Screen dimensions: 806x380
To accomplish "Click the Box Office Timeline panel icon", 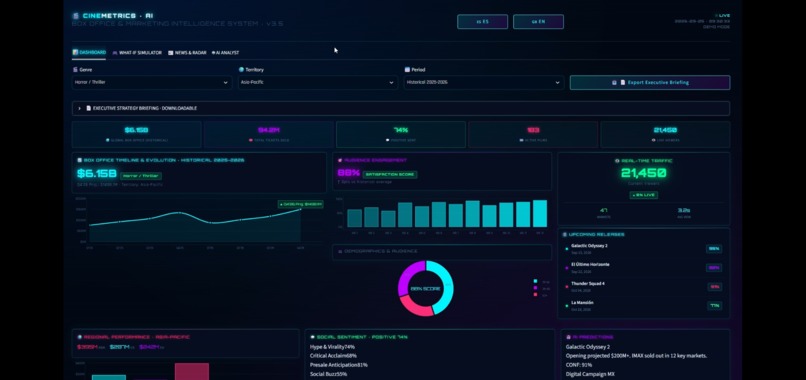I will pos(80,160).
